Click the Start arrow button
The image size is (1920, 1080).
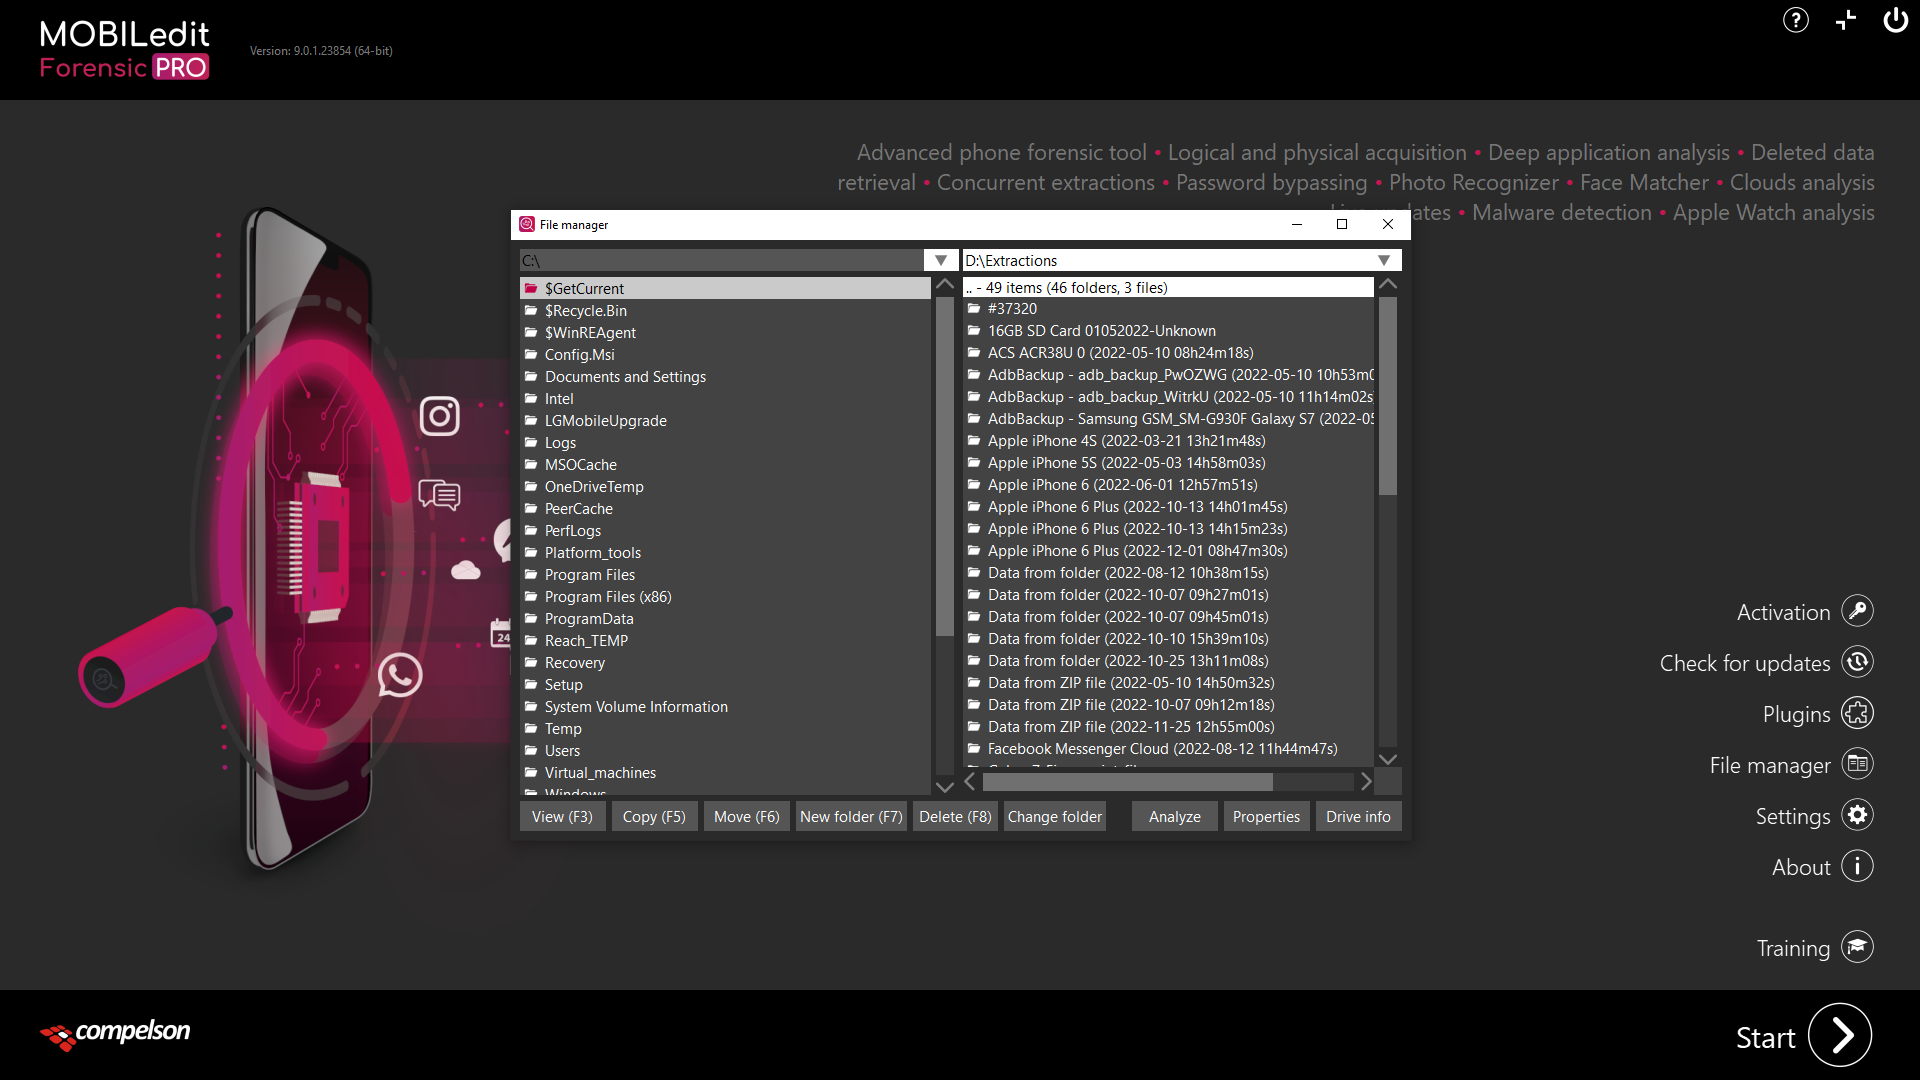[x=1839, y=1035]
